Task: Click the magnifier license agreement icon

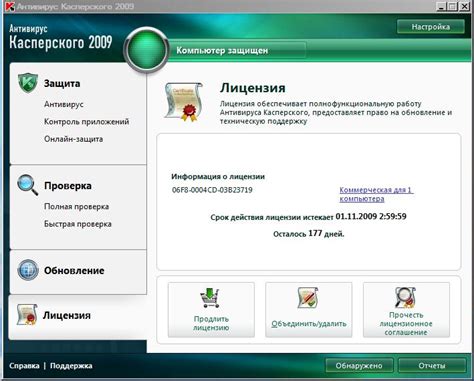Action: click(405, 297)
